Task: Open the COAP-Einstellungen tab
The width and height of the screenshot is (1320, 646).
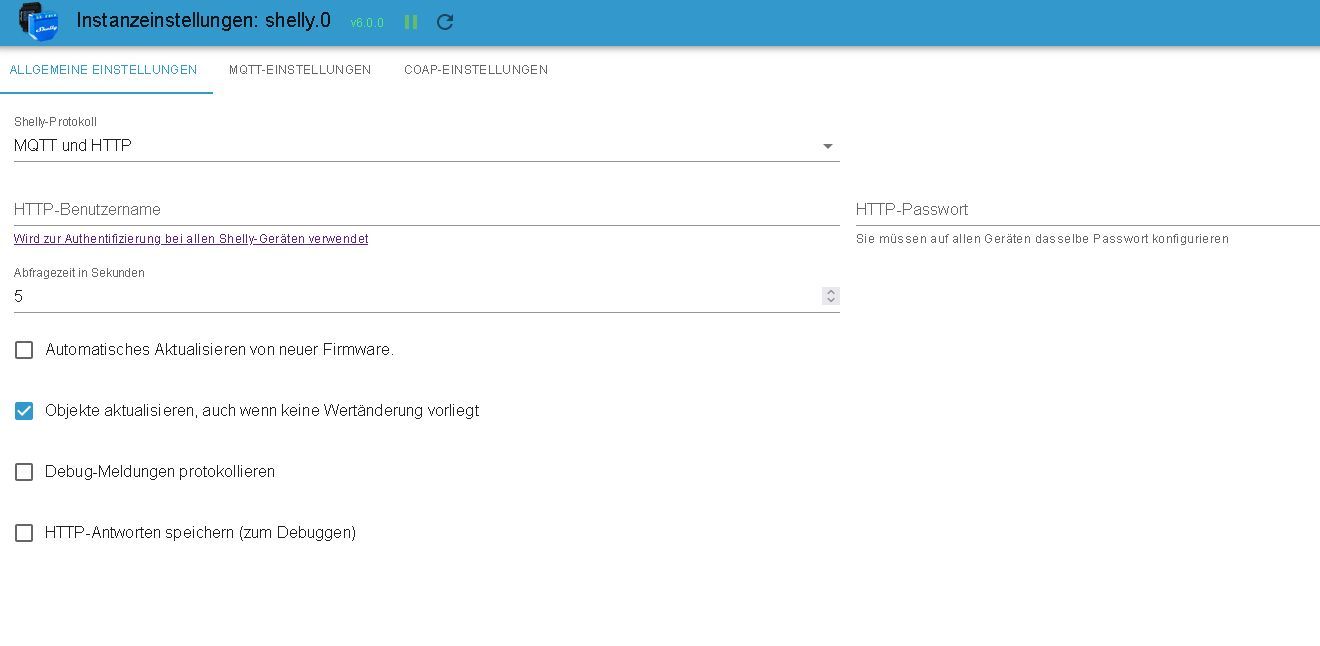Action: [476, 70]
